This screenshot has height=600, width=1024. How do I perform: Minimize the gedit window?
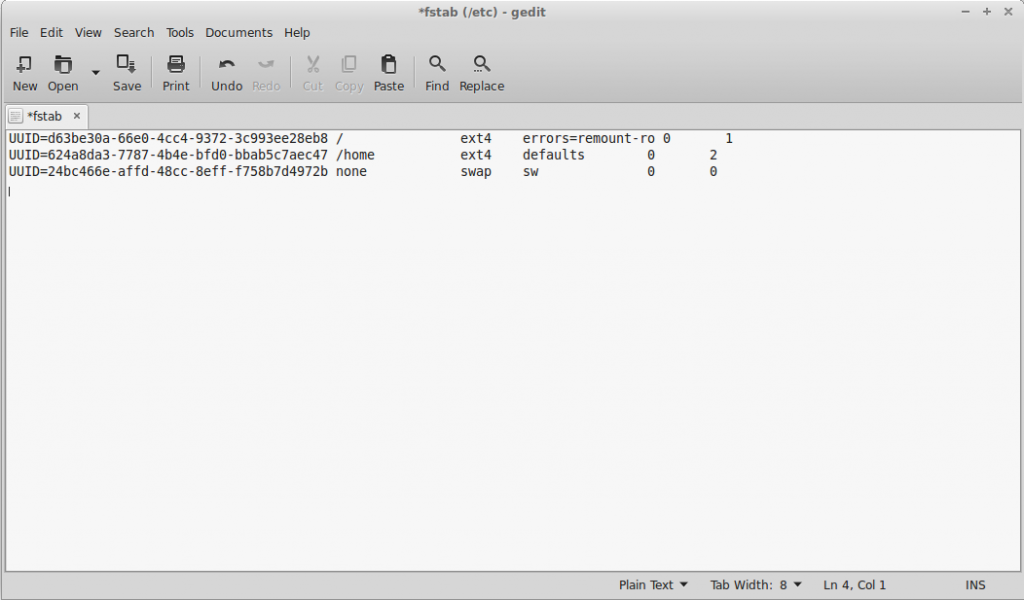coord(965,12)
